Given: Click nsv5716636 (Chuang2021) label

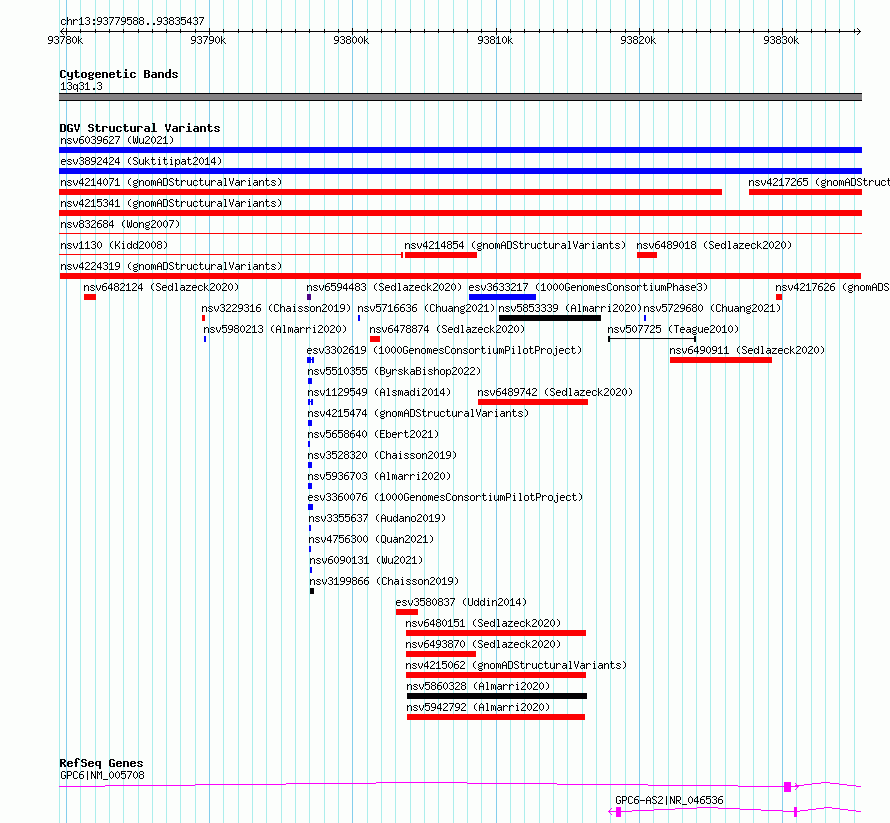Looking at the screenshot, I should [426, 308].
